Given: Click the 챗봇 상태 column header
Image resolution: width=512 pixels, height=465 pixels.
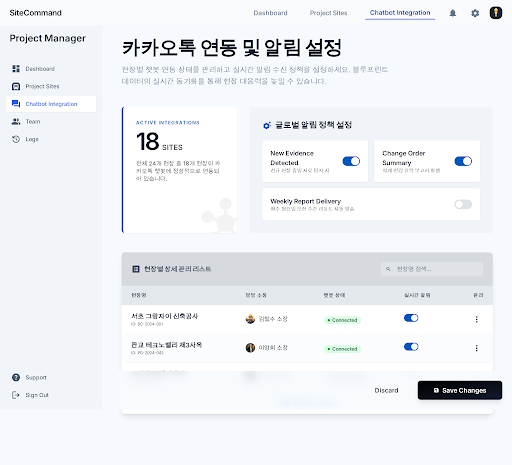Looking at the screenshot, I should (334, 295).
